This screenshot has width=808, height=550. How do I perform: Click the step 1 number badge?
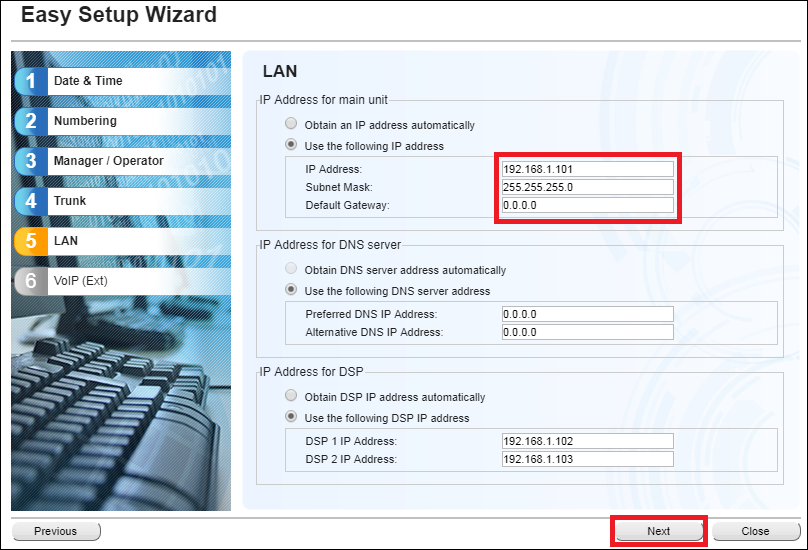[x=31, y=81]
